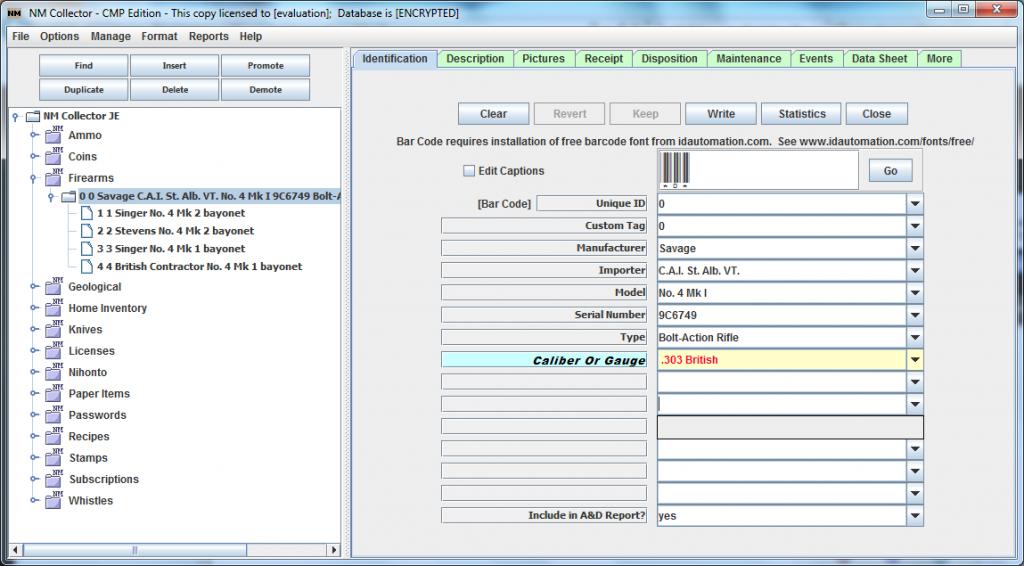
Task: Open the File menu
Action: 21,37
